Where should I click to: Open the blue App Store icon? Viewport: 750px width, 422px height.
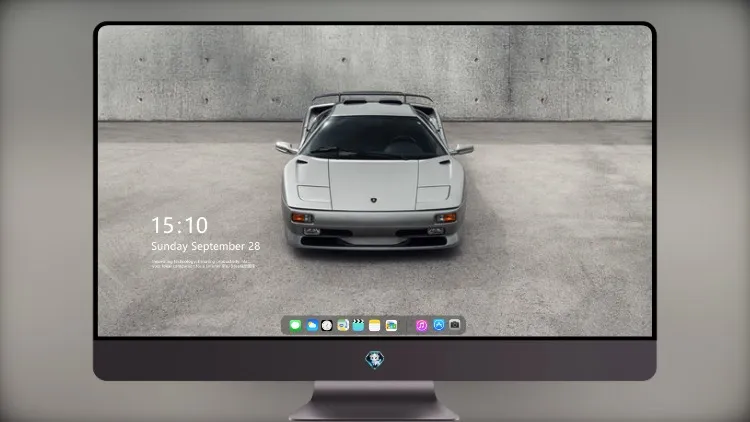[439, 325]
